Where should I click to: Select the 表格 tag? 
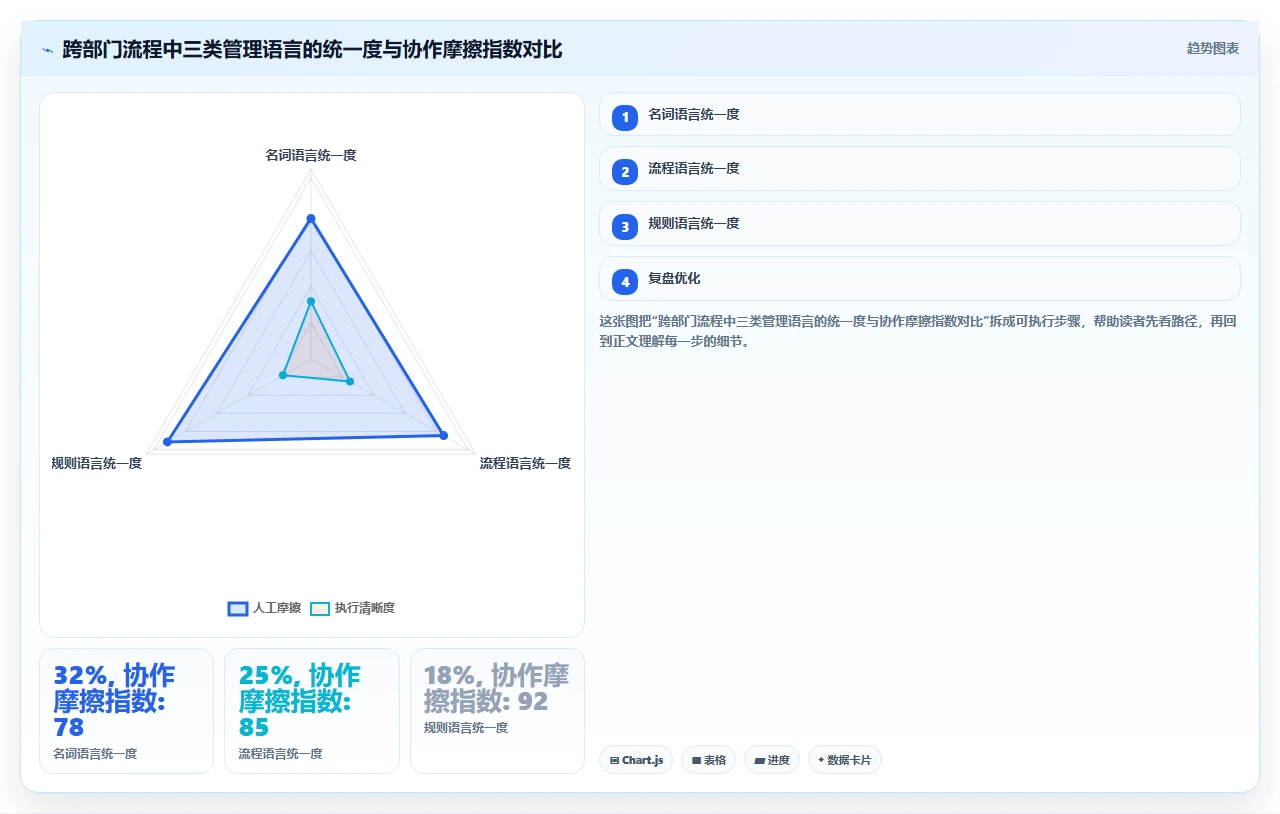[708, 760]
